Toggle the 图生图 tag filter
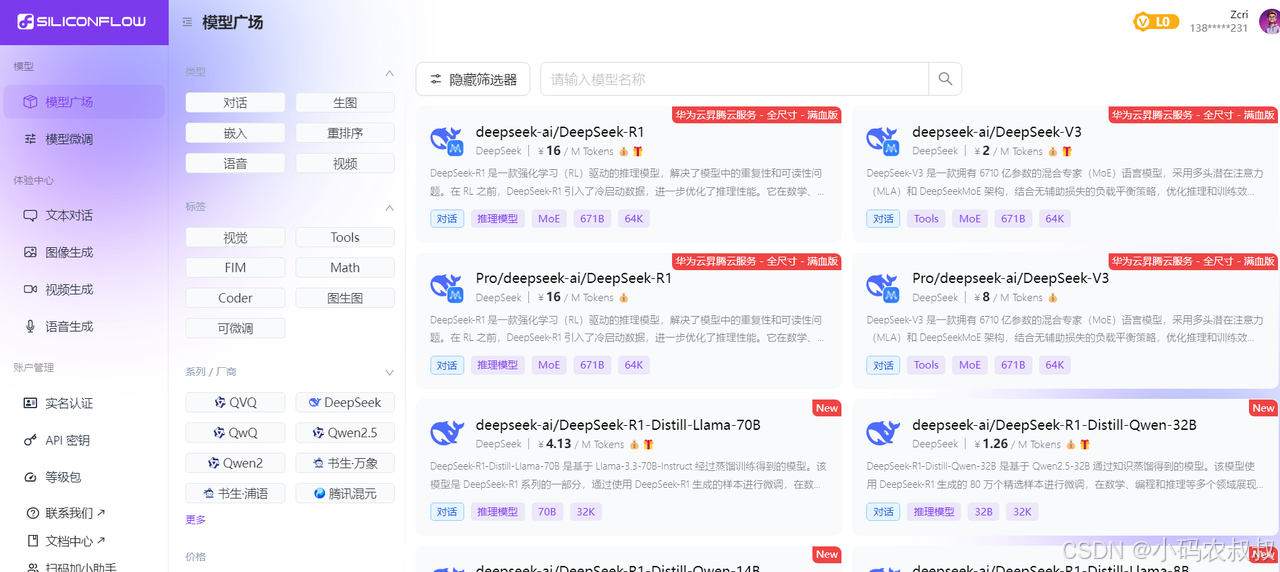This screenshot has width=1280, height=572. coord(345,298)
